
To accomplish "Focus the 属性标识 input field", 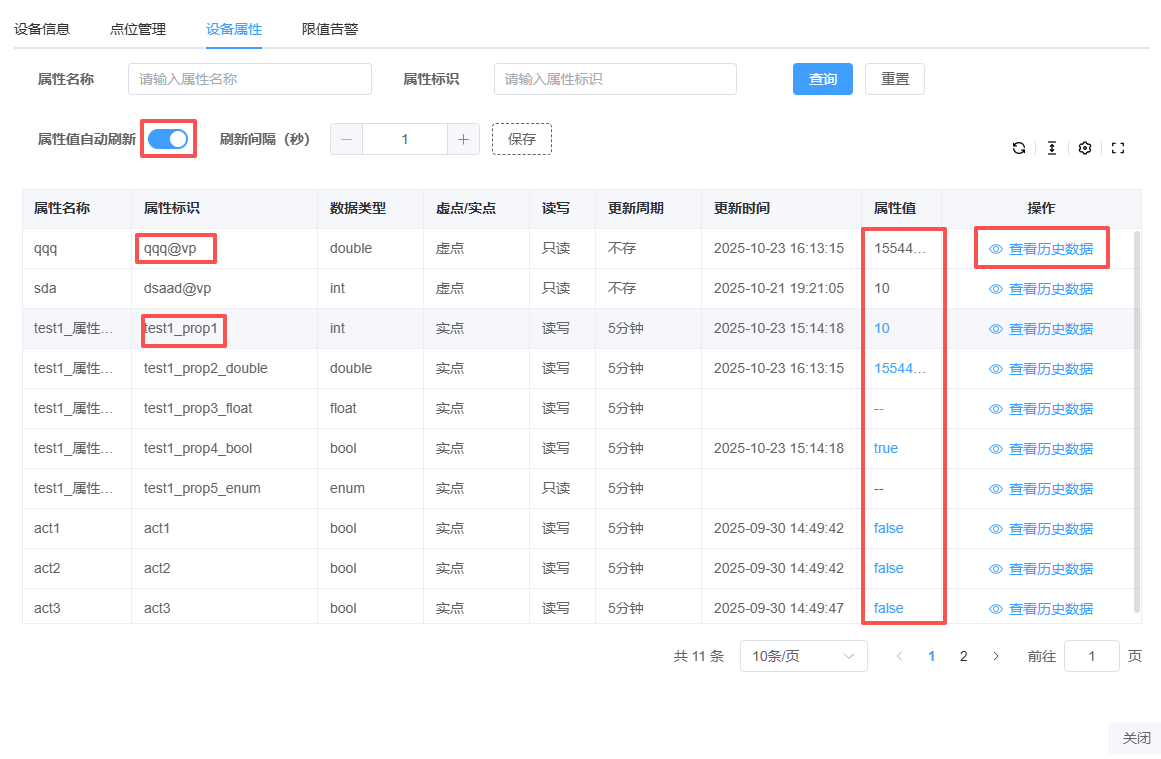I will point(615,79).
